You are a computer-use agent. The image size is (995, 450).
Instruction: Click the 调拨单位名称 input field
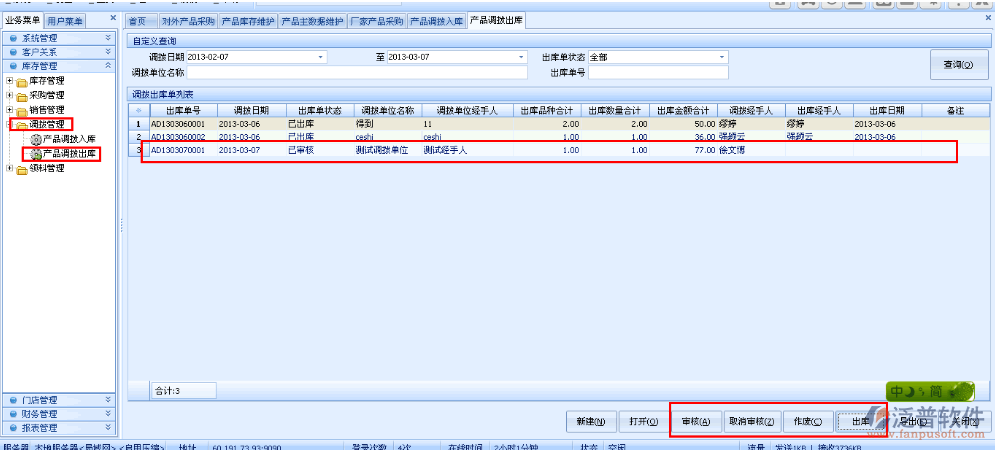click(x=357, y=72)
